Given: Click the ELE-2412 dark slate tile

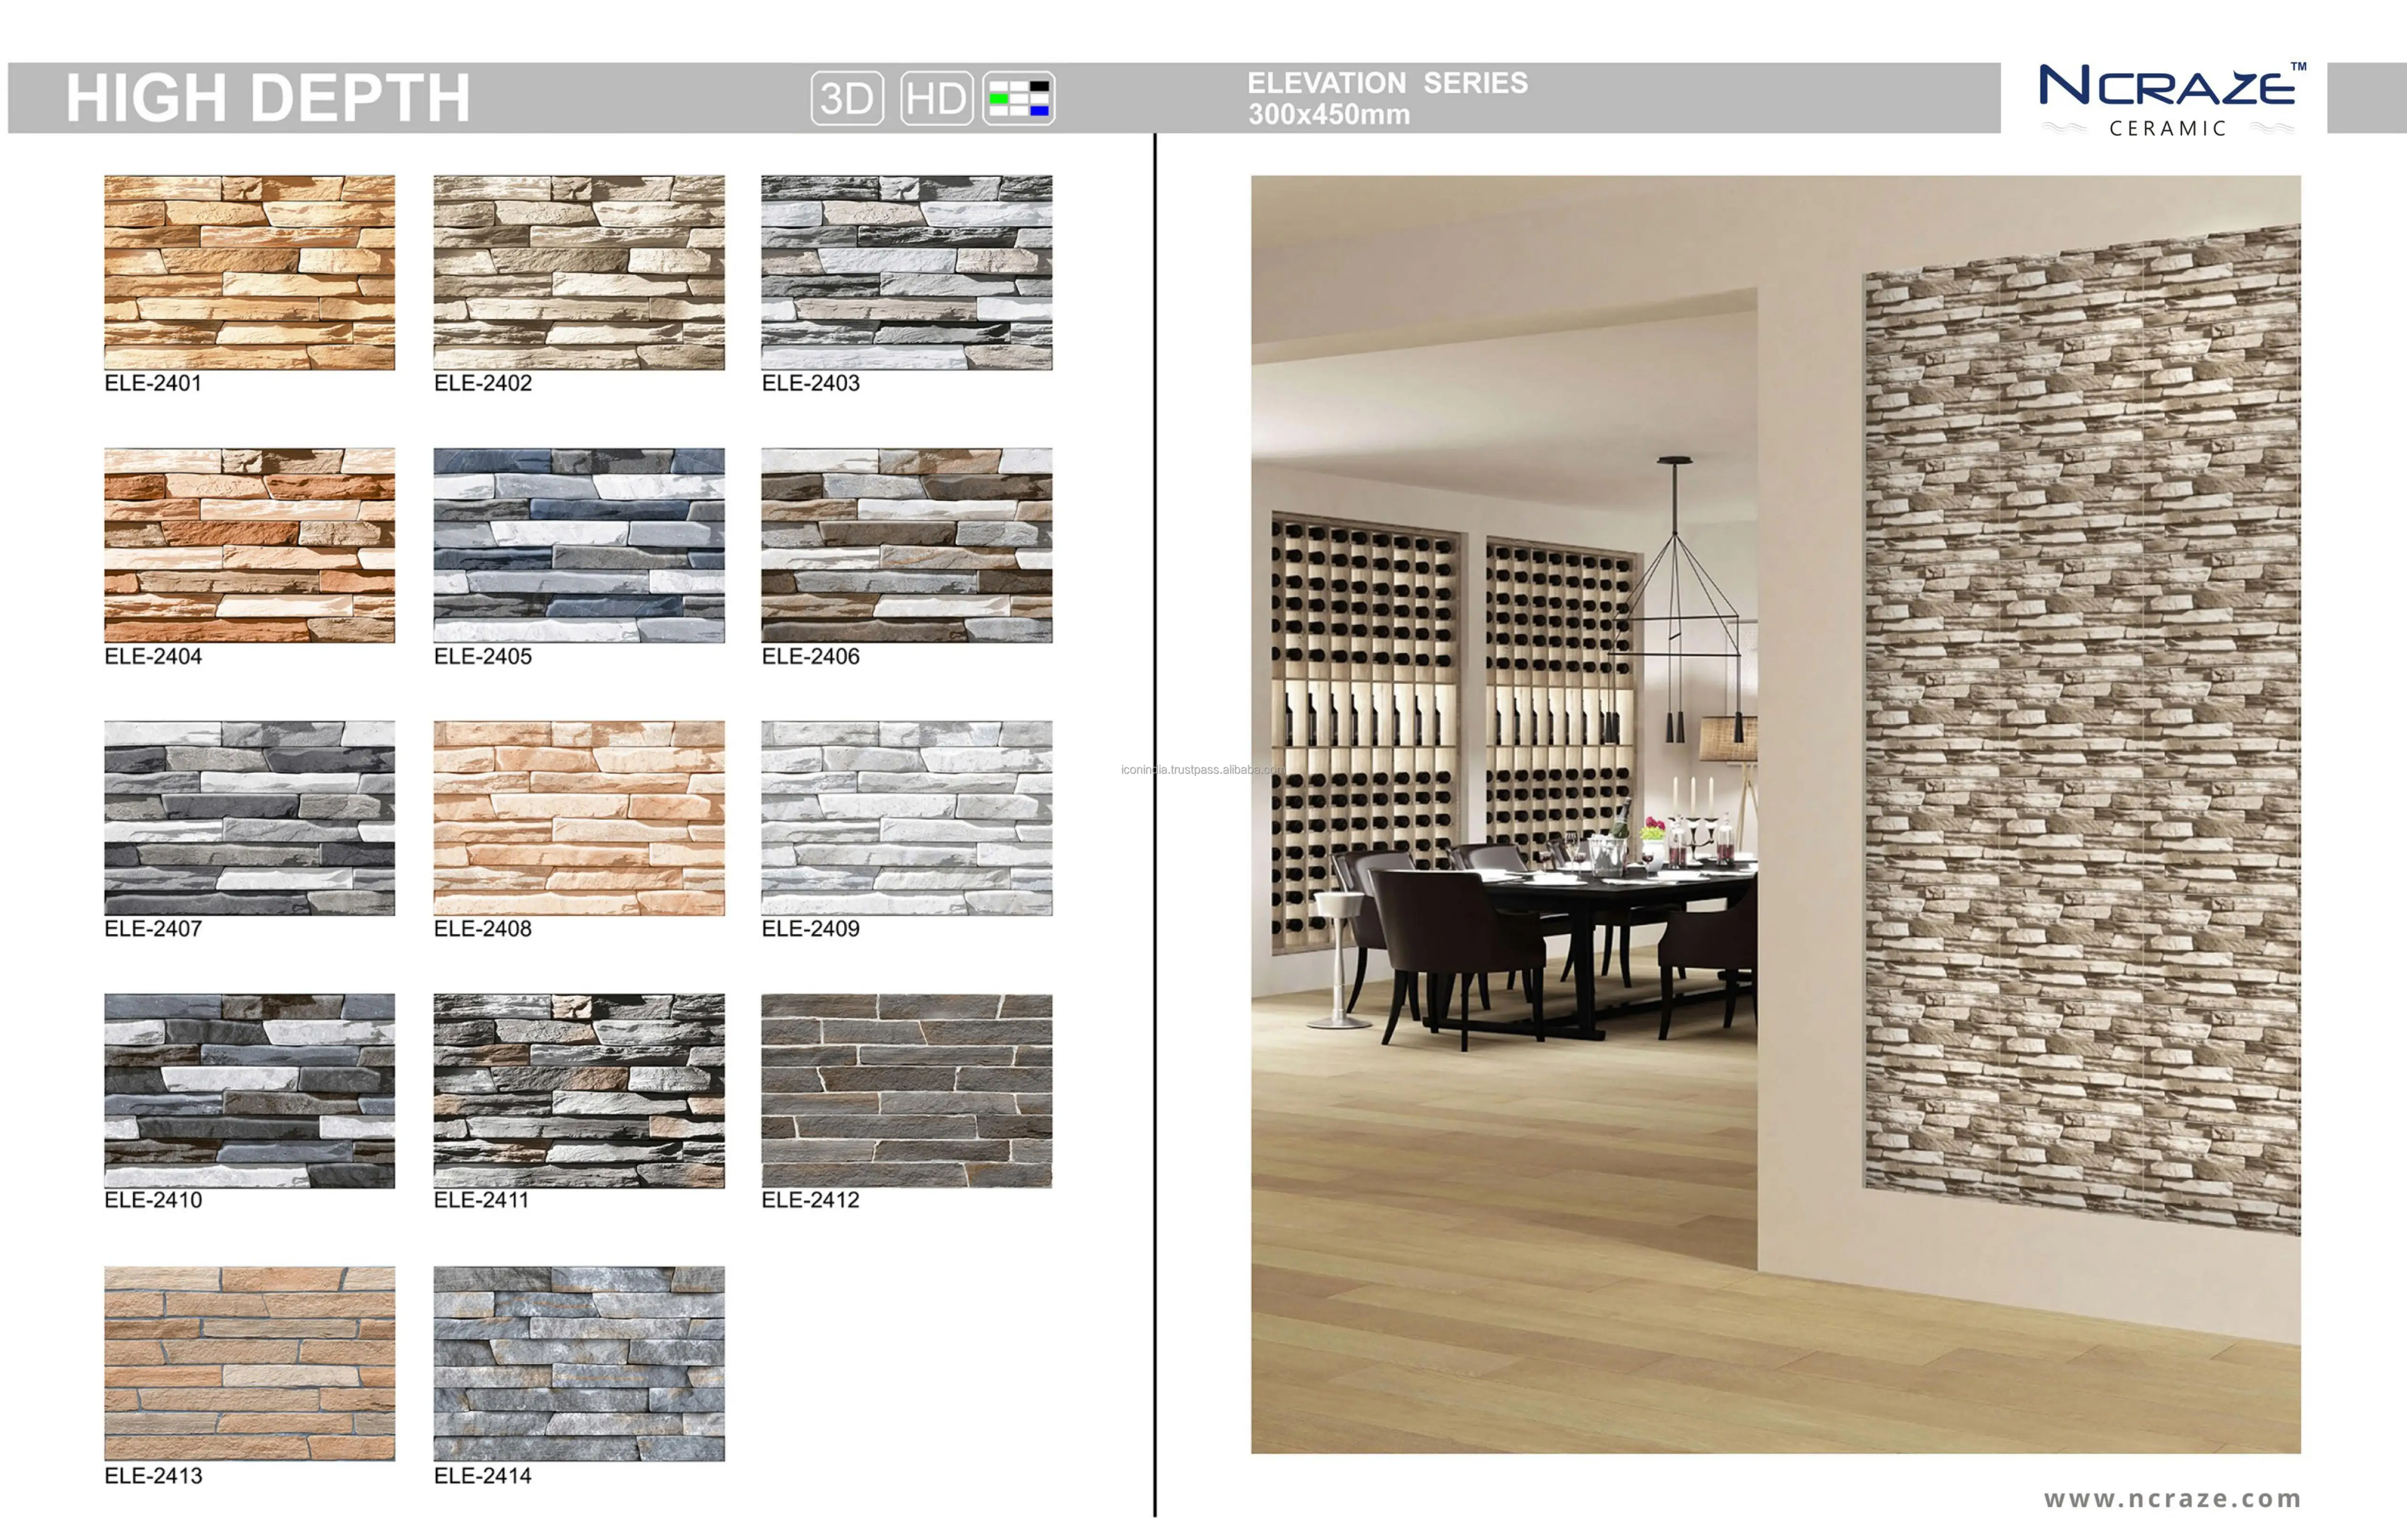Looking at the screenshot, I should point(906,1090).
